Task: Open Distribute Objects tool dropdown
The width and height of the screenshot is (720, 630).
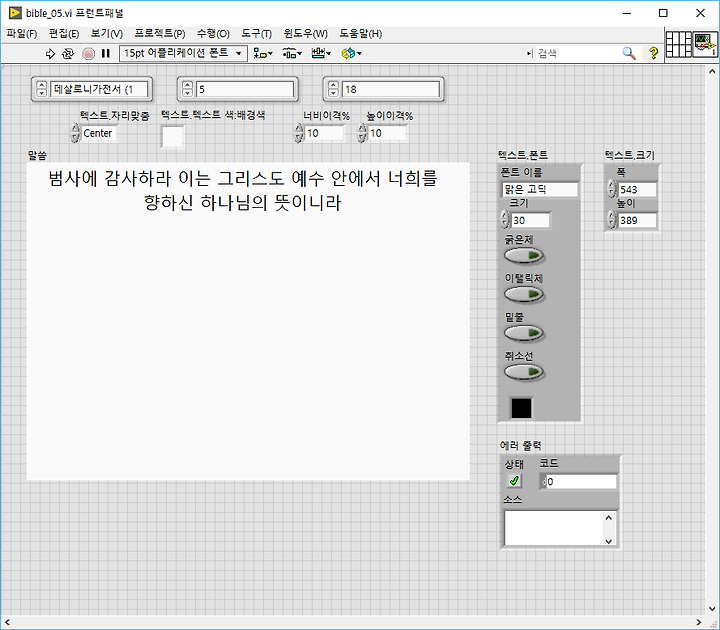Action: [x=292, y=54]
